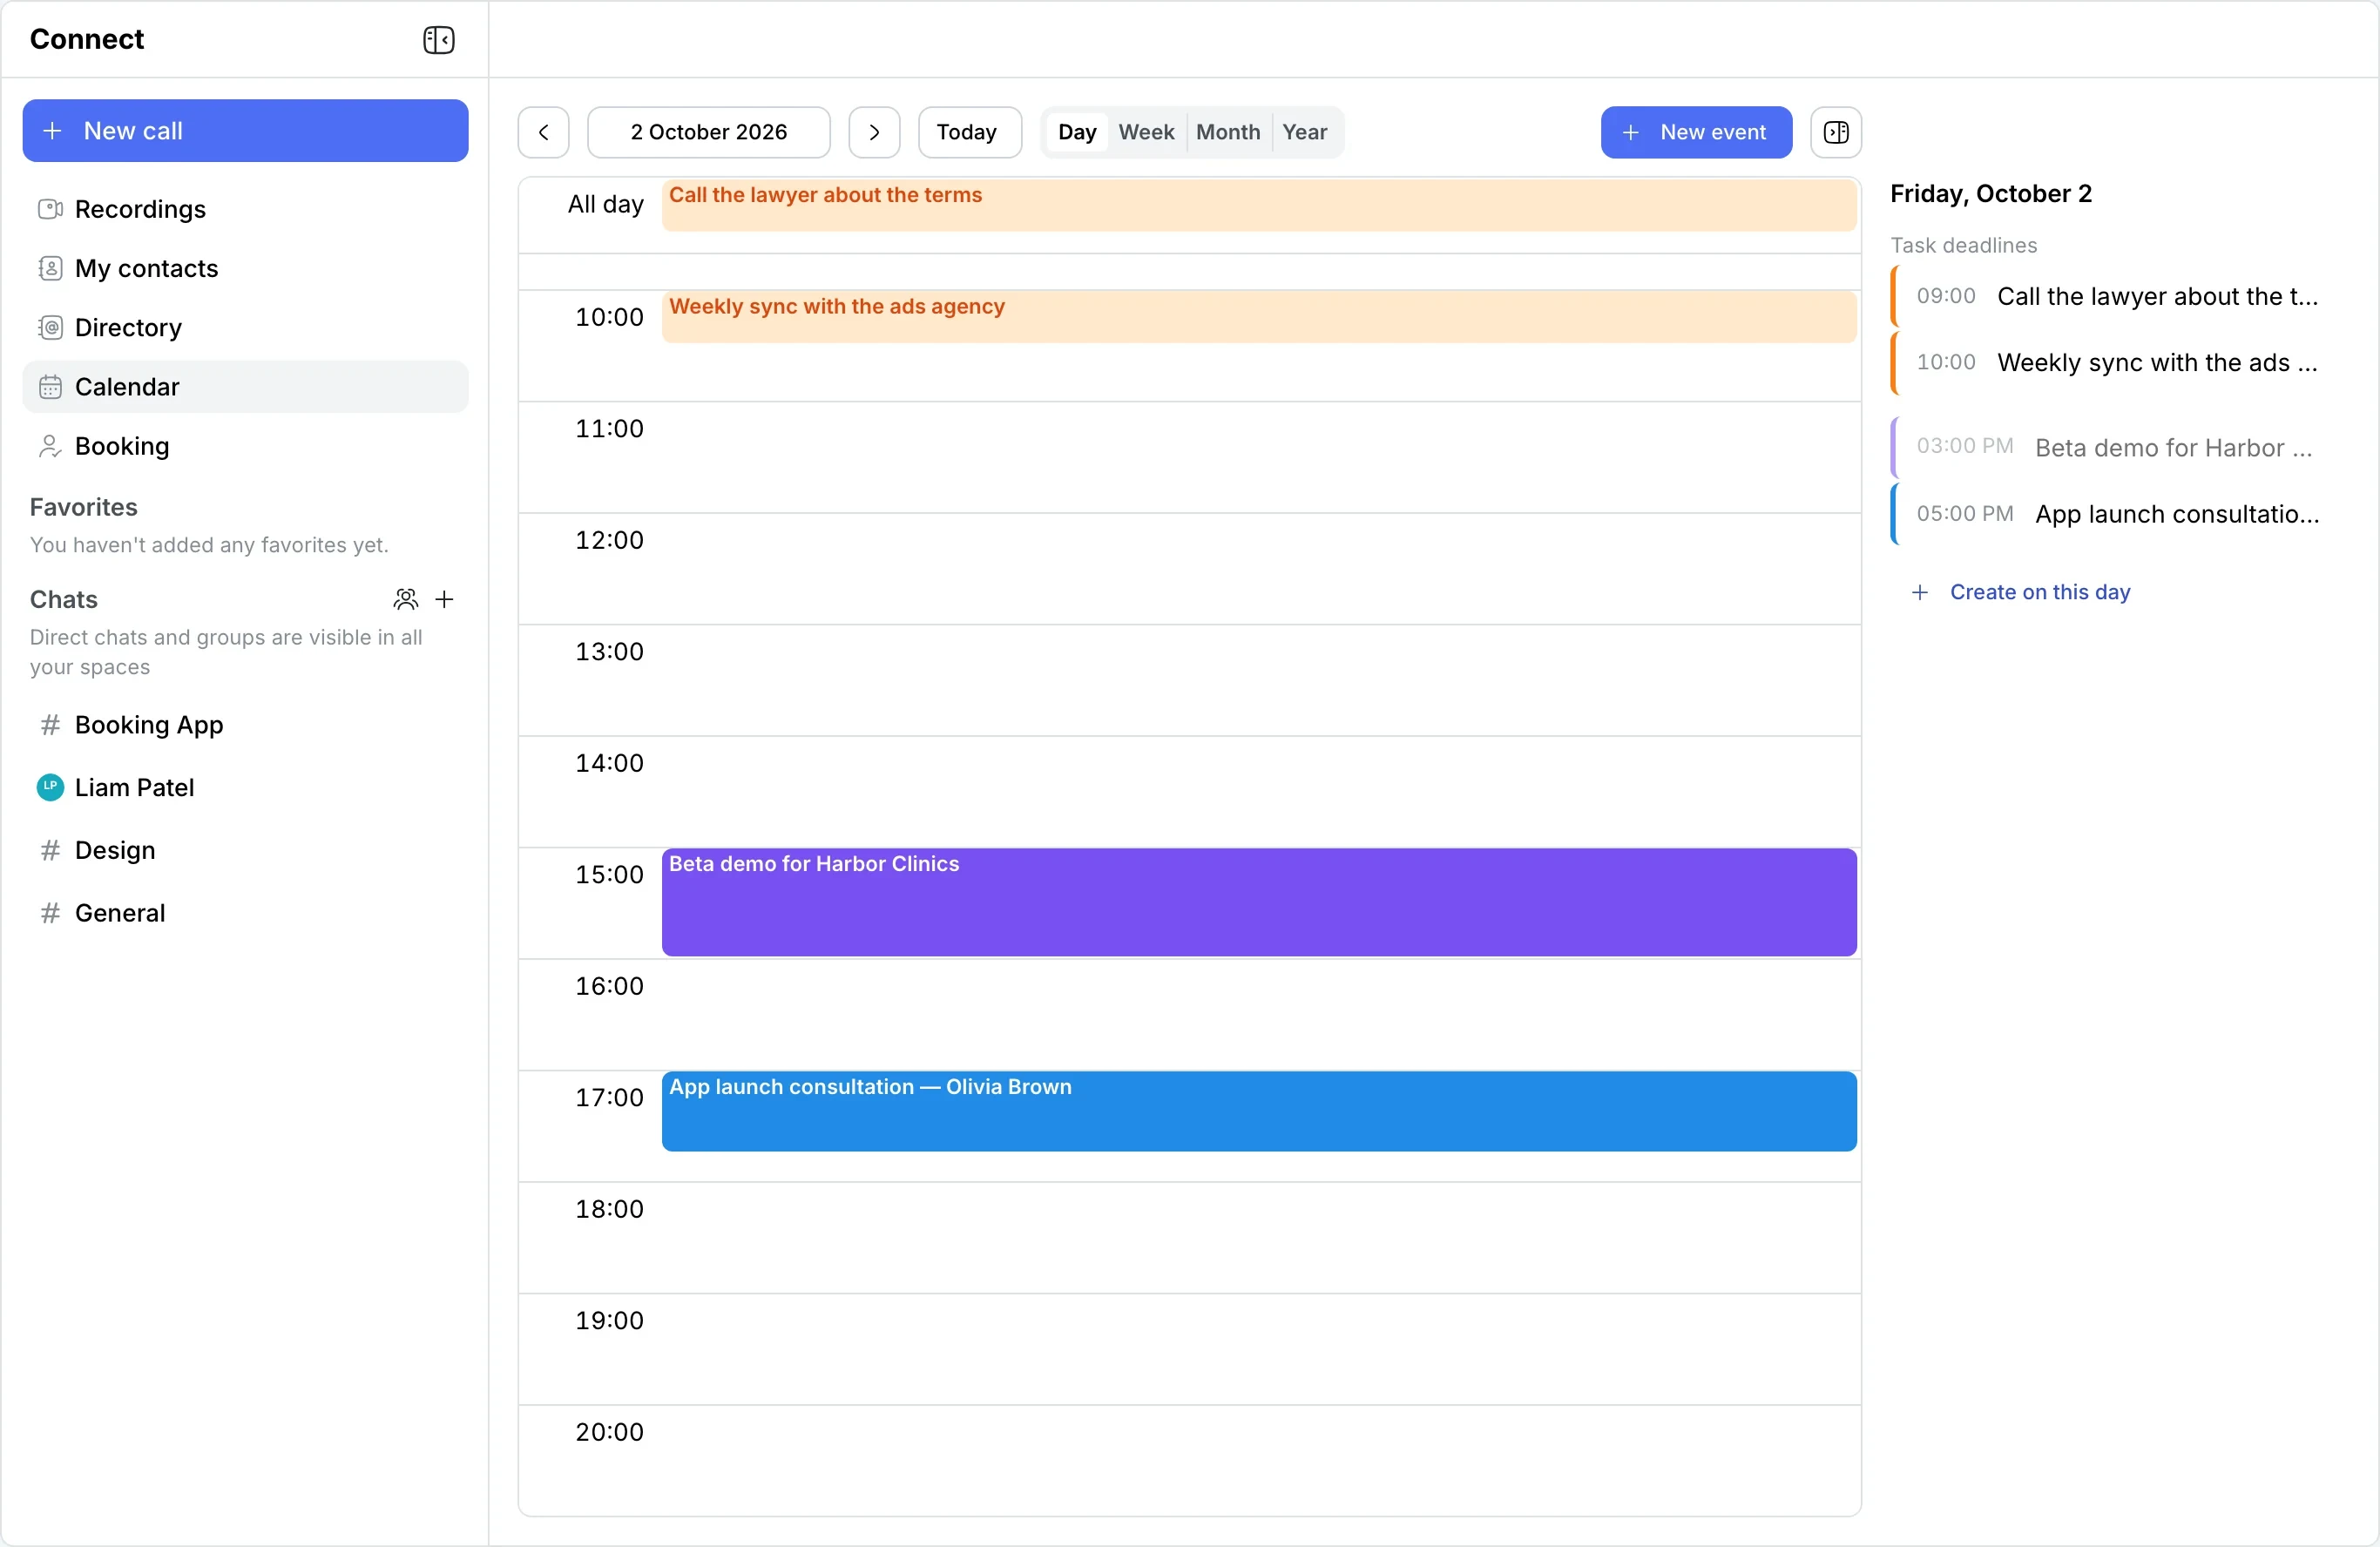The image size is (2380, 1547).
Task: Click the 19:00 time slot label
Action: point(609,1321)
